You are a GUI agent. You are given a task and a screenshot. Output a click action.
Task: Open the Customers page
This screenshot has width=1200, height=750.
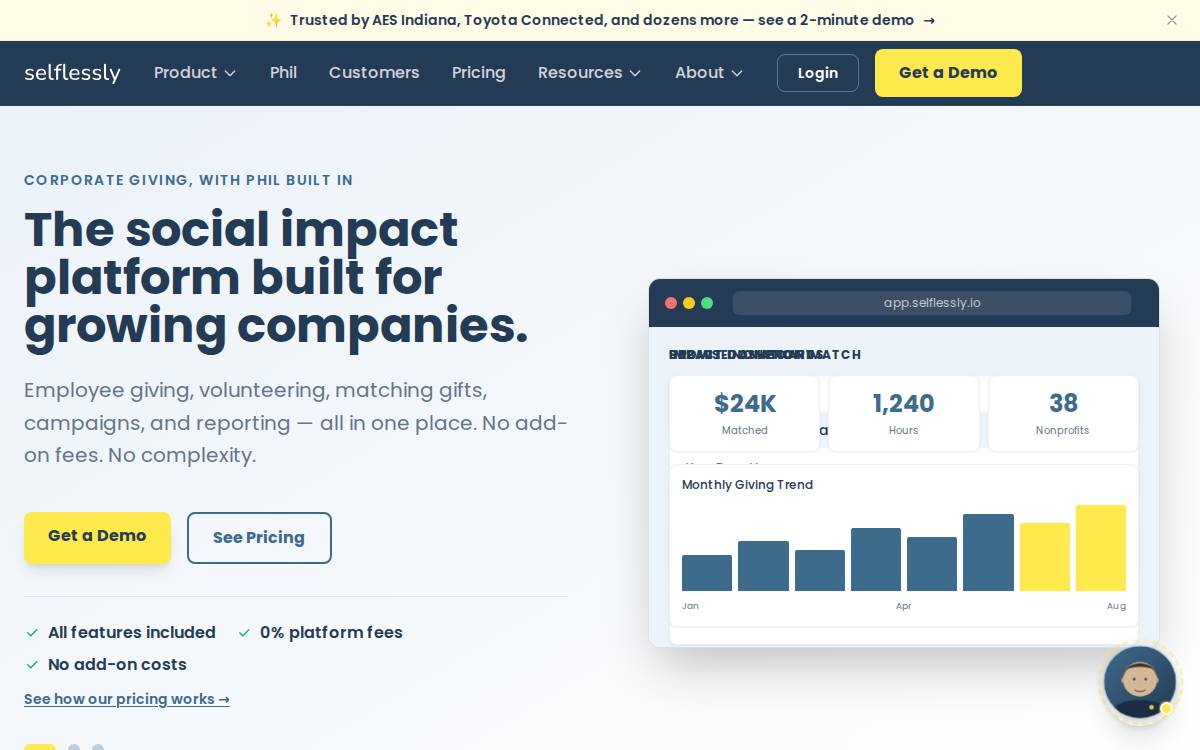point(374,73)
